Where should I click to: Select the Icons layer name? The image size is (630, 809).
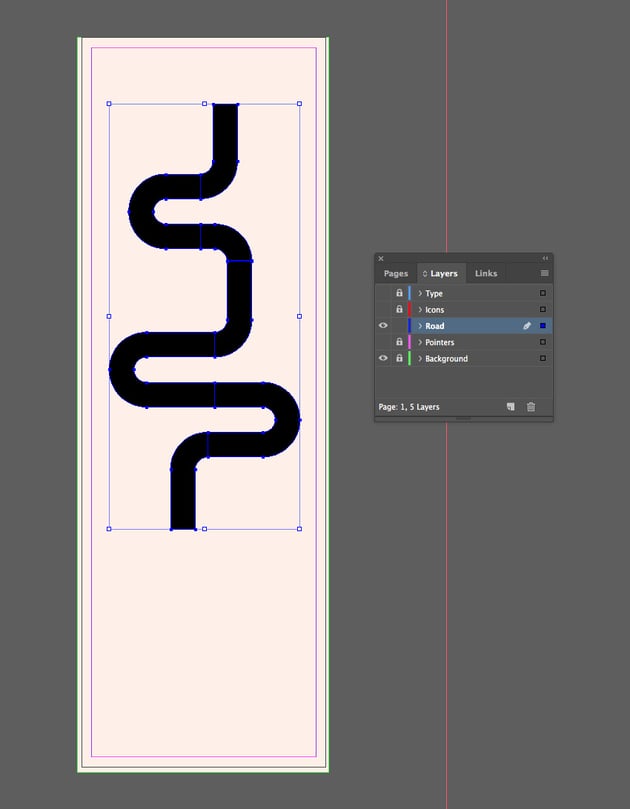pos(434,310)
